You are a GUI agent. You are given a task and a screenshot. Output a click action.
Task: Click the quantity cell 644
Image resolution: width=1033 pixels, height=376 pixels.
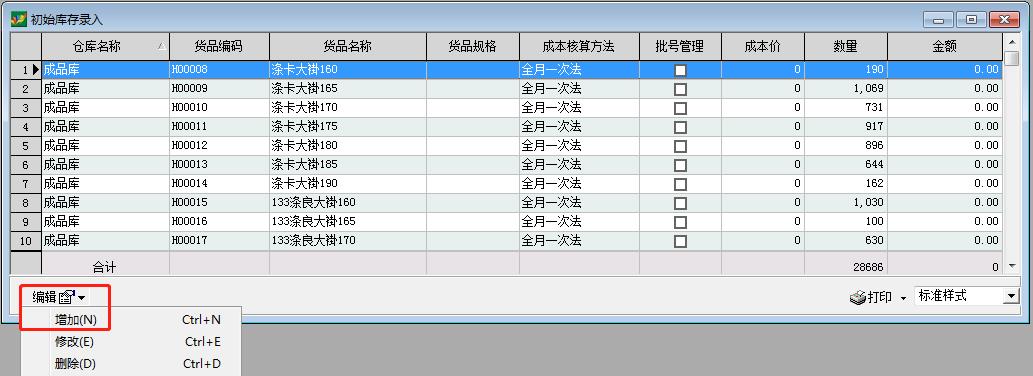(846, 165)
